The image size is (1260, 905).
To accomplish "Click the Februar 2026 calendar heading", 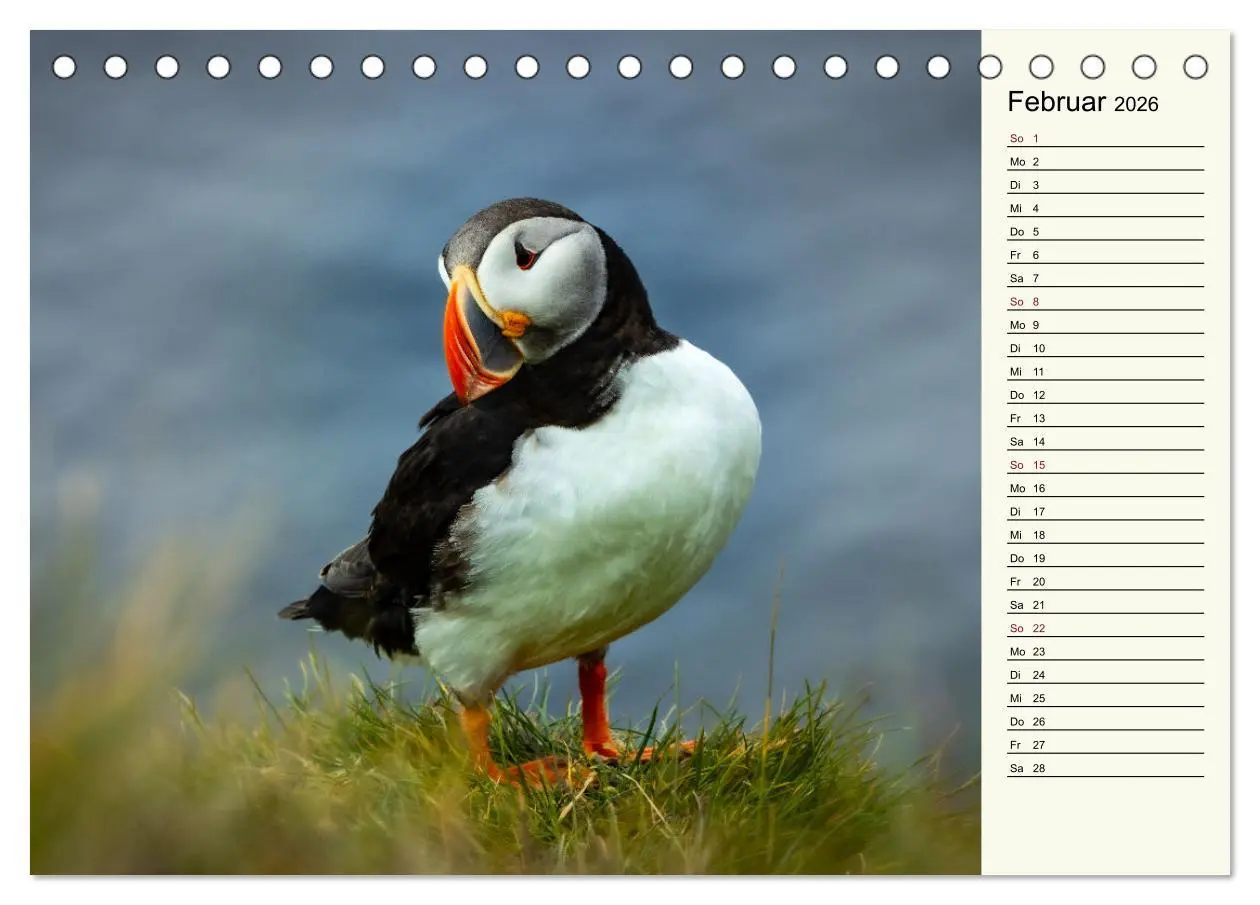I will (x=1082, y=102).
